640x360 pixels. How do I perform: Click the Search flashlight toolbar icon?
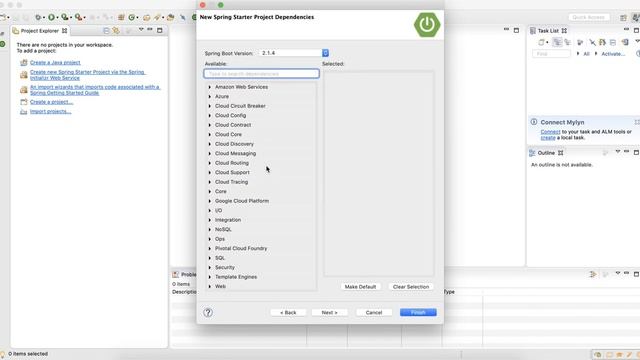[x=157, y=17]
